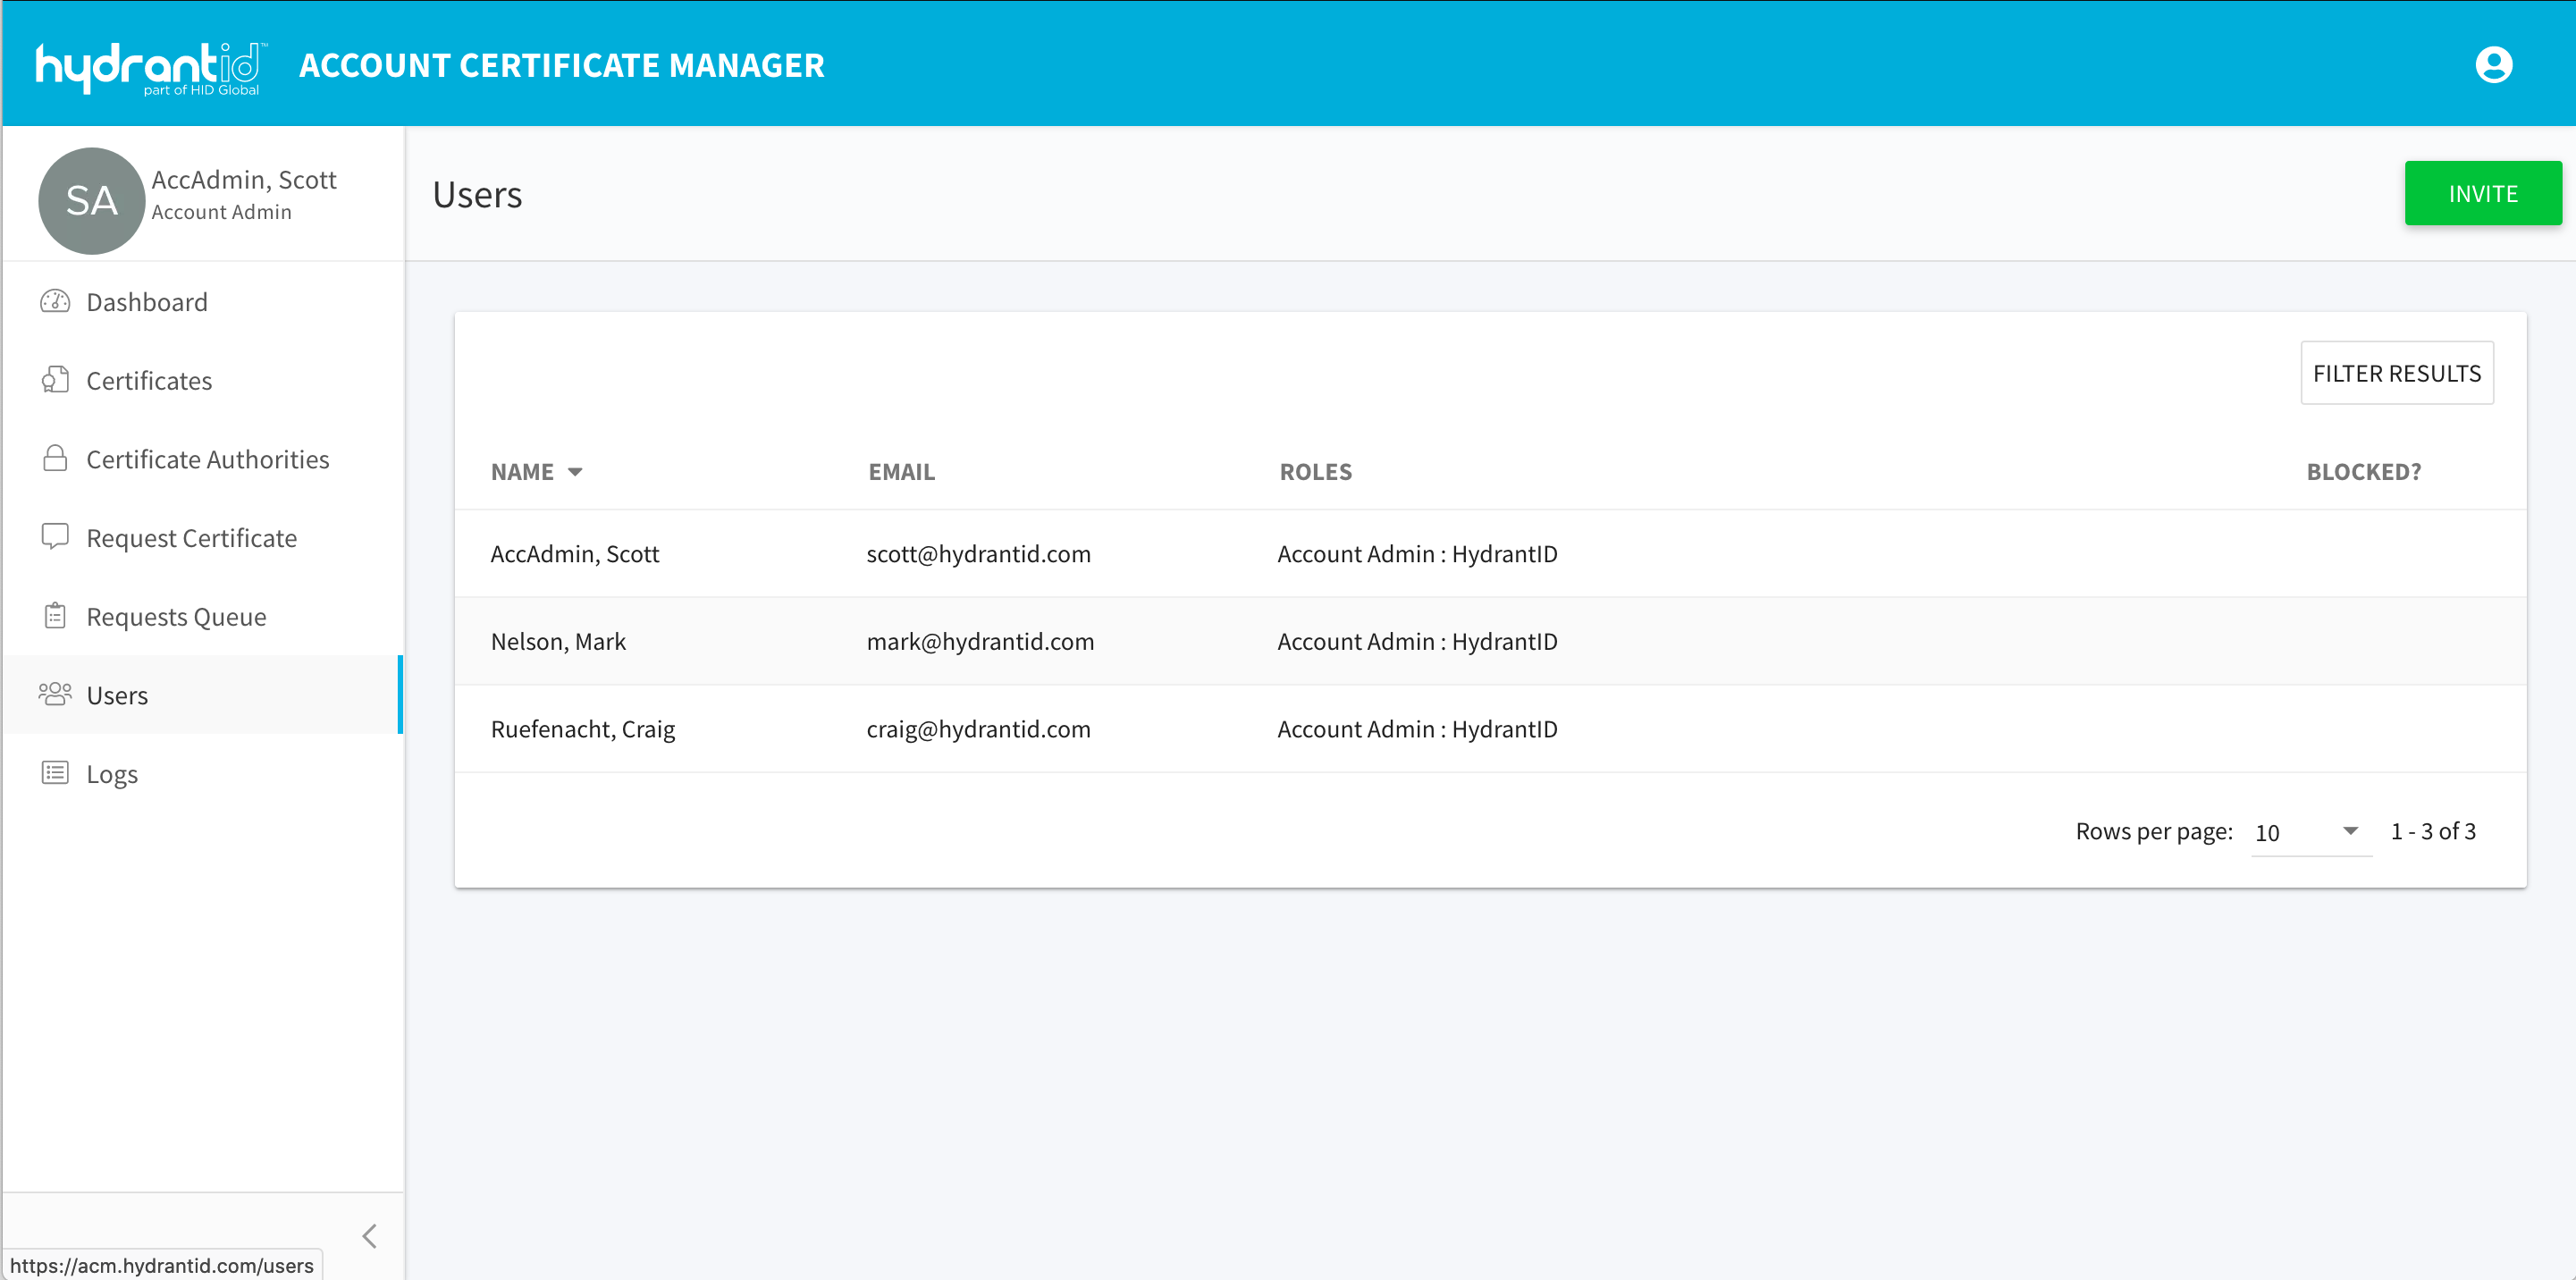Viewport: 2576px width, 1280px height.
Task: Click the FILTER RESULTS button
Action: point(2396,373)
